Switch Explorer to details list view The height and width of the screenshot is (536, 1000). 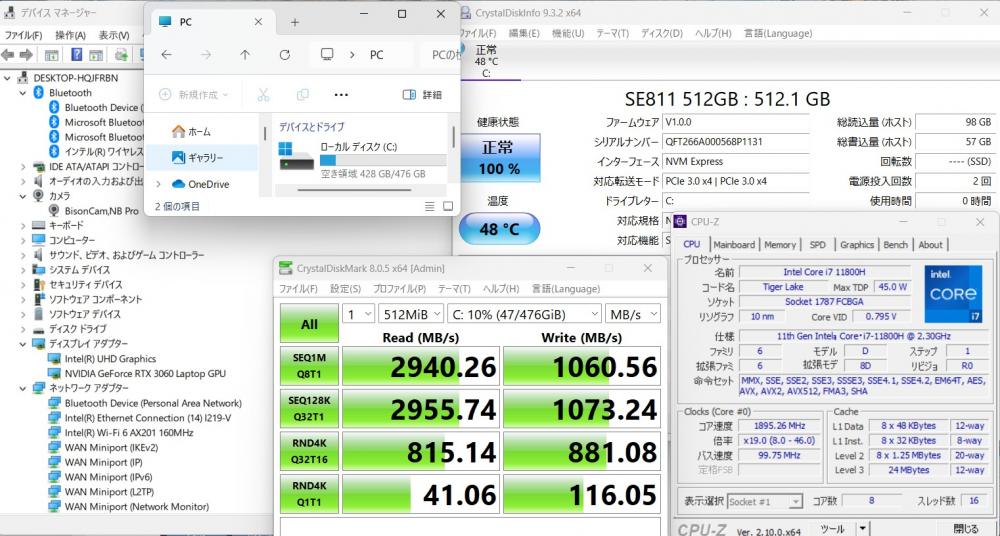(x=430, y=206)
